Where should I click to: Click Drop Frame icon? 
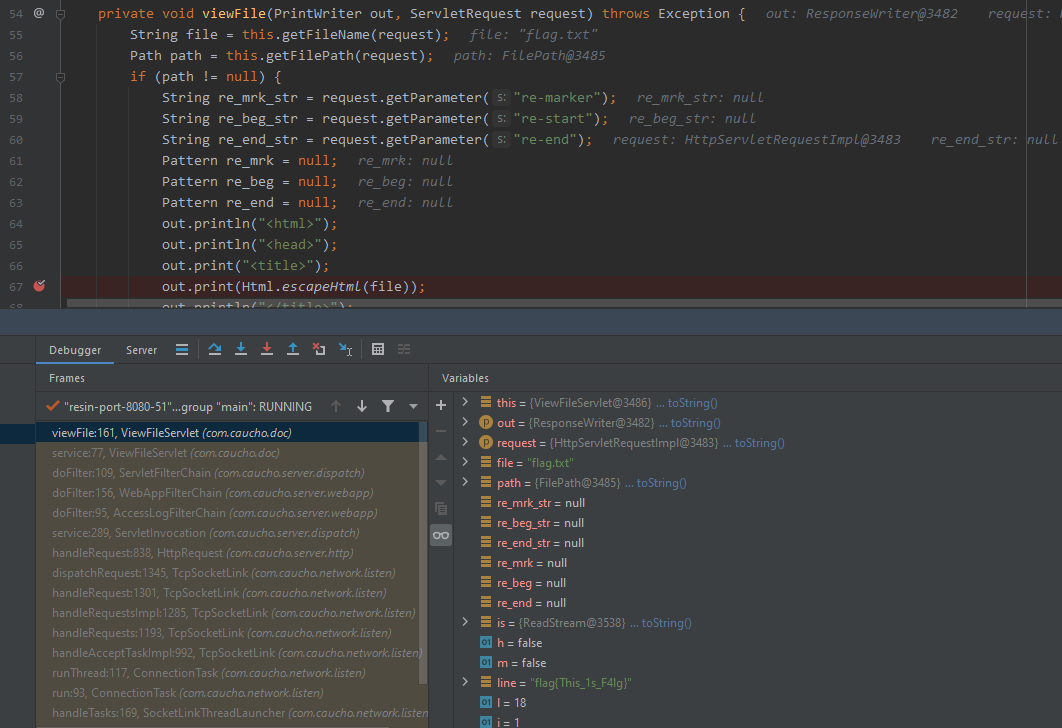319,349
